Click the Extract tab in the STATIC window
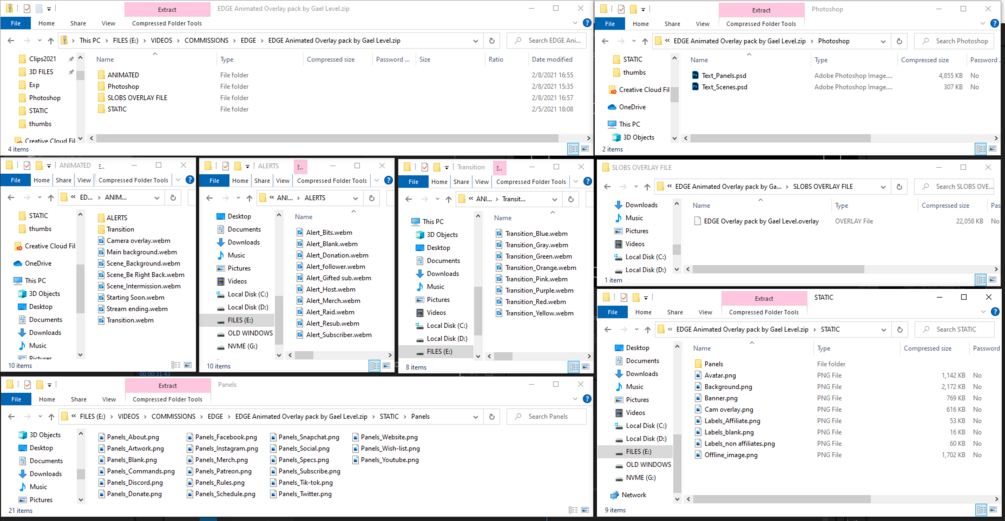1005x521 pixels. point(764,298)
